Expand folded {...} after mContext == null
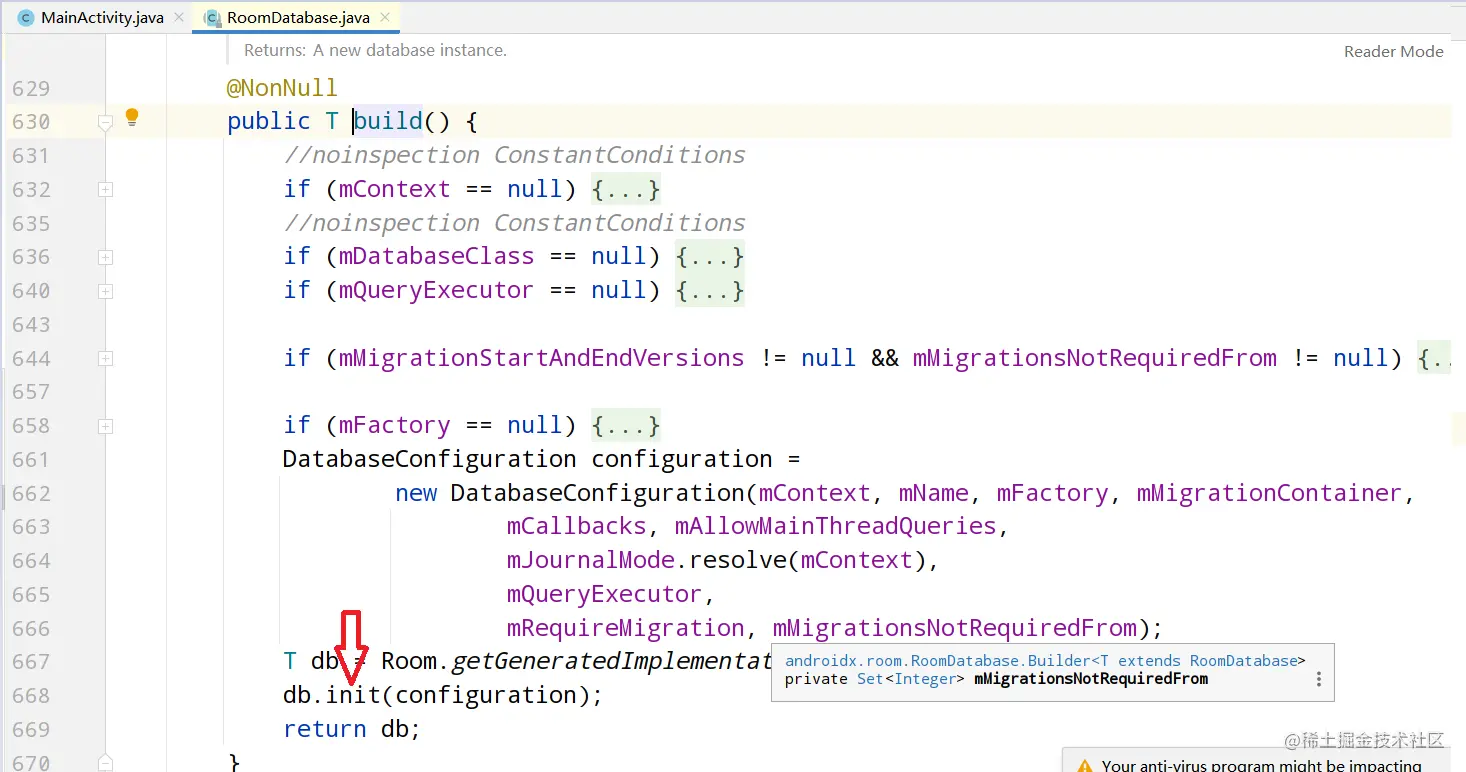Screen dimensions: 1466x772 (x=625, y=189)
